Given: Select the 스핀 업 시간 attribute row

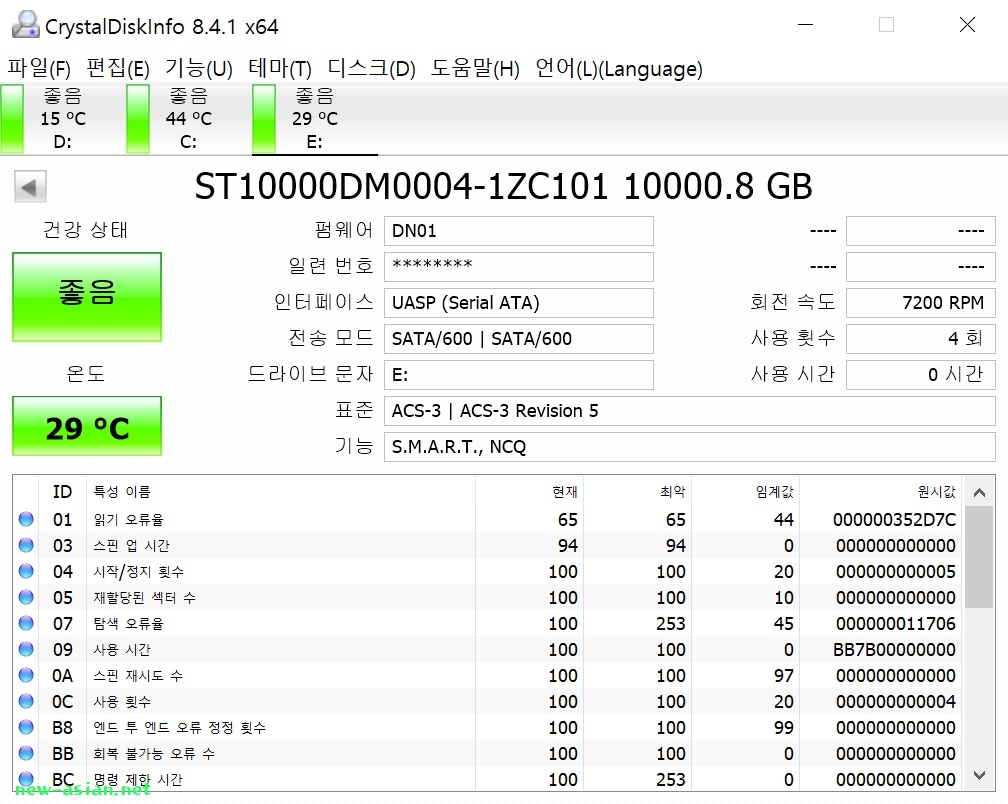Looking at the screenshot, I should [489, 545].
